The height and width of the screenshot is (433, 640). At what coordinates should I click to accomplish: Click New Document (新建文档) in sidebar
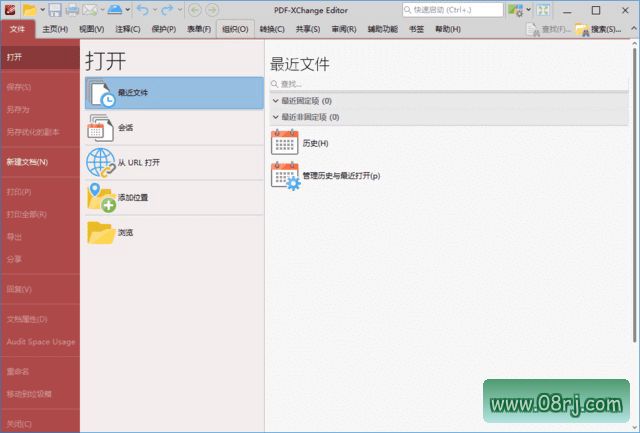pos(27,161)
